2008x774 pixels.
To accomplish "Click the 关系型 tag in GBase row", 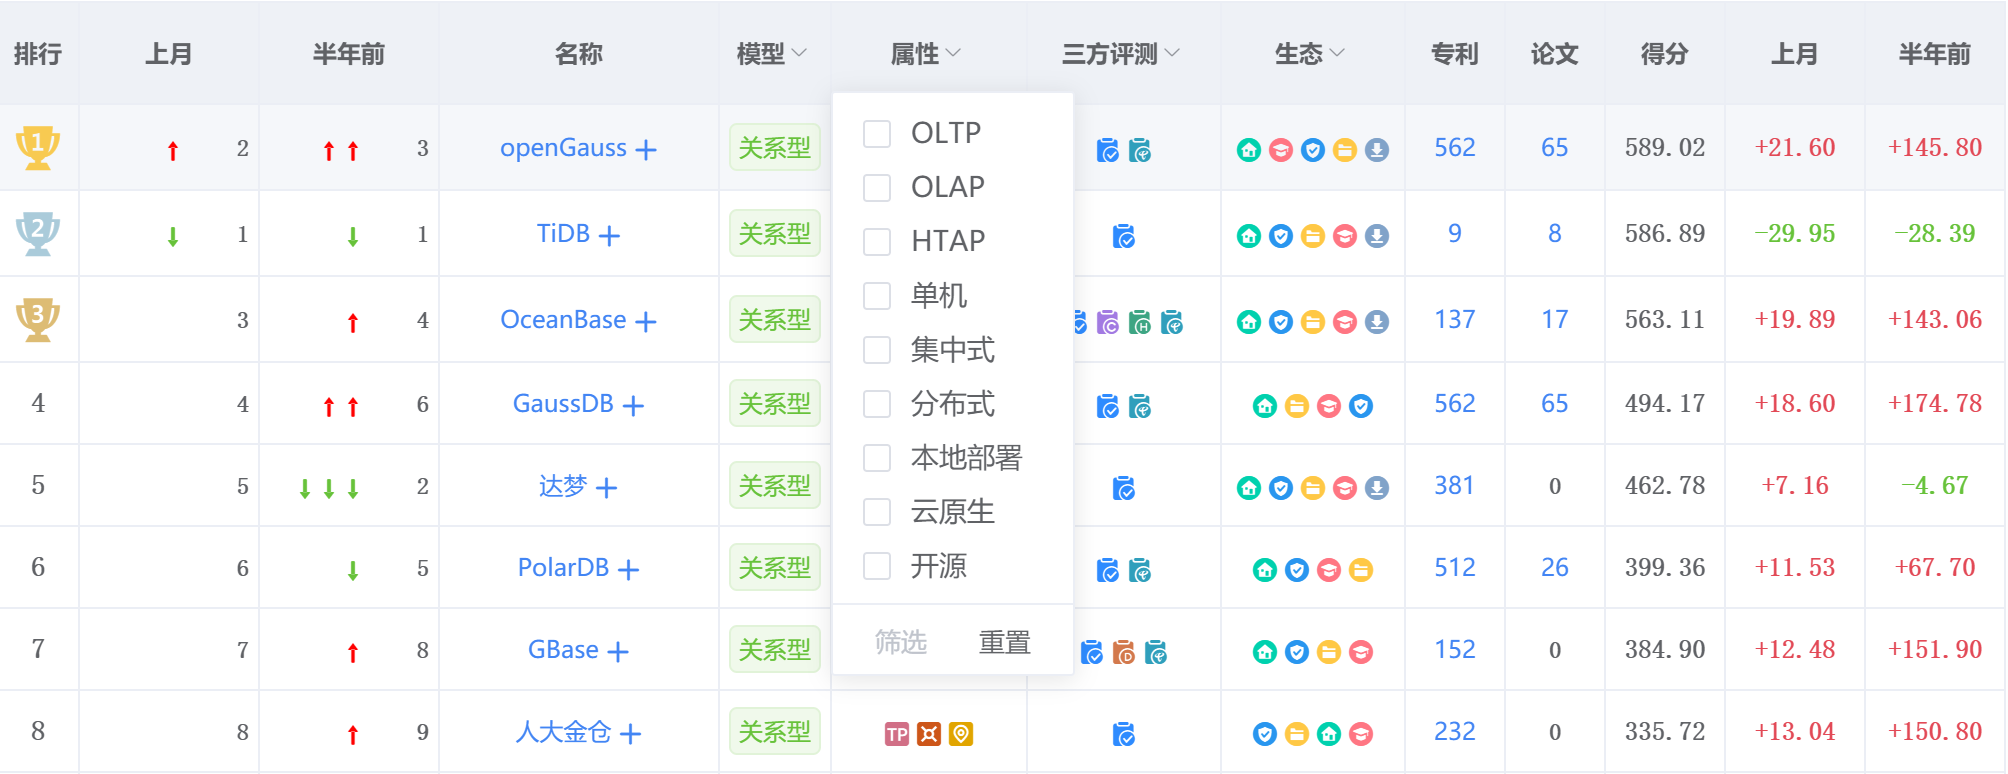I will pos(775,650).
